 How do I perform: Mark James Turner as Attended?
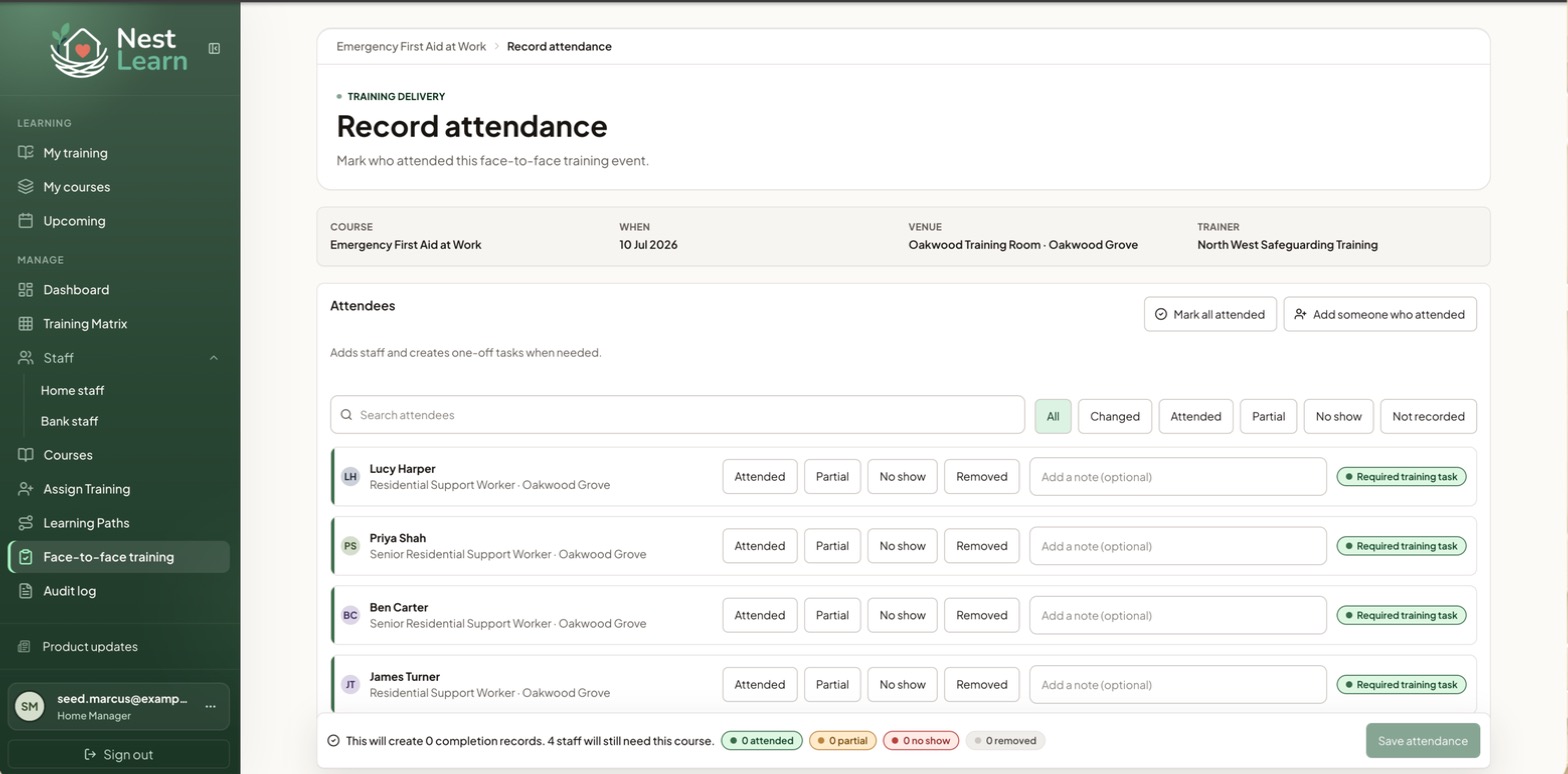click(x=760, y=685)
